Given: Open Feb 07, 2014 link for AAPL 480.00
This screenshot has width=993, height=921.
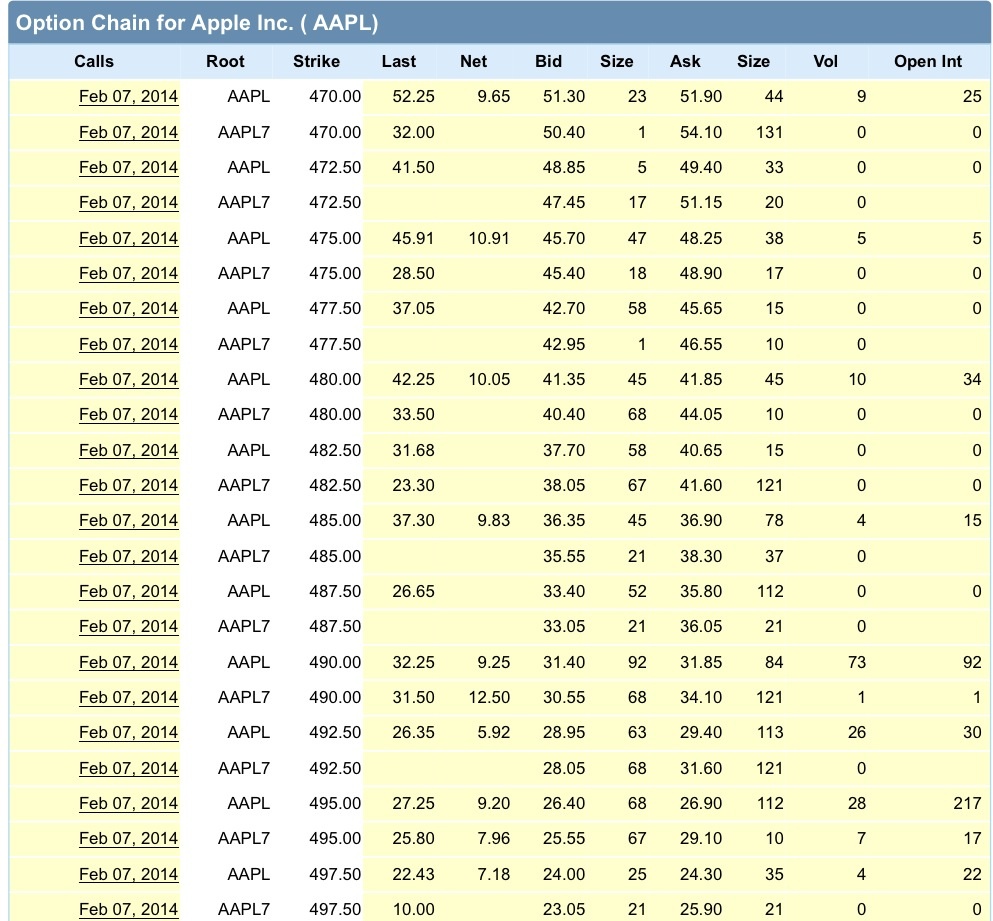Looking at the screenshot, I should coord(129,379).
